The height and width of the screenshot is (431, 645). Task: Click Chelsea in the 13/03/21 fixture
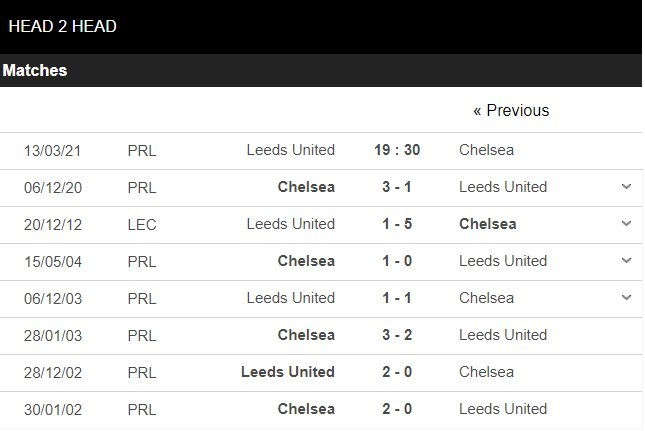click(x=487, y=150)
